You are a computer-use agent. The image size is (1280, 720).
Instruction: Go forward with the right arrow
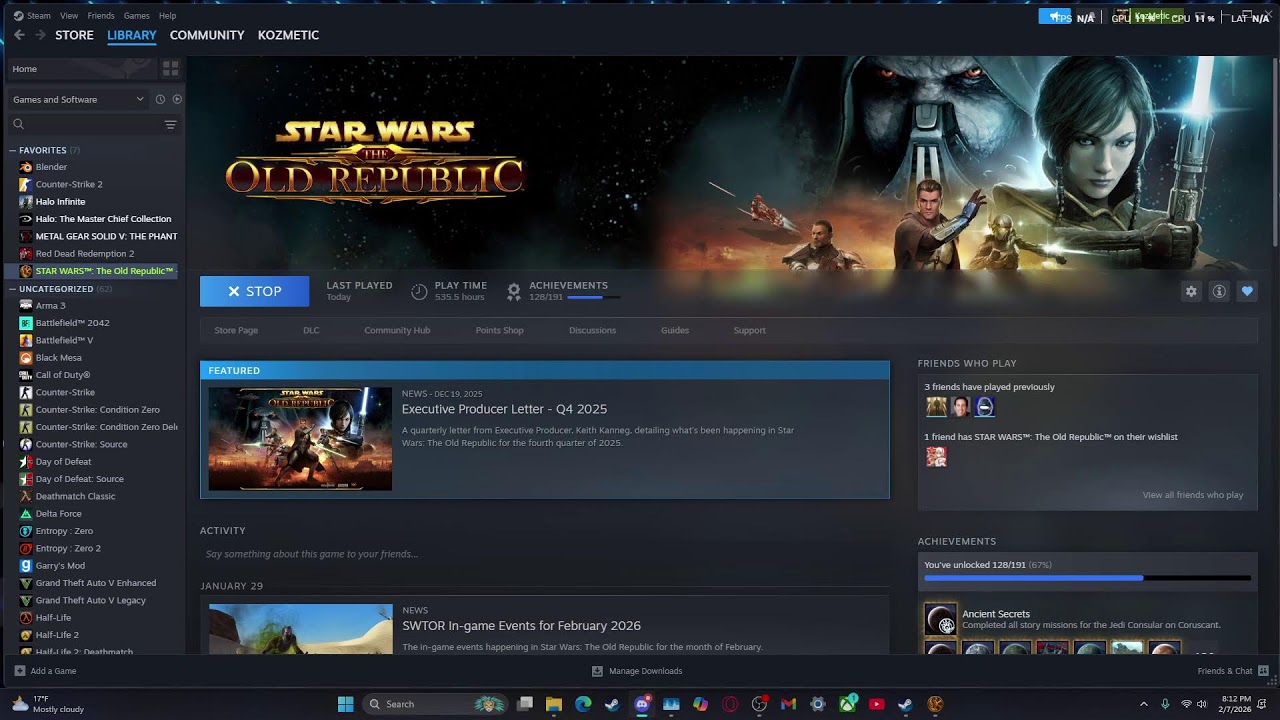coord(40,35)
